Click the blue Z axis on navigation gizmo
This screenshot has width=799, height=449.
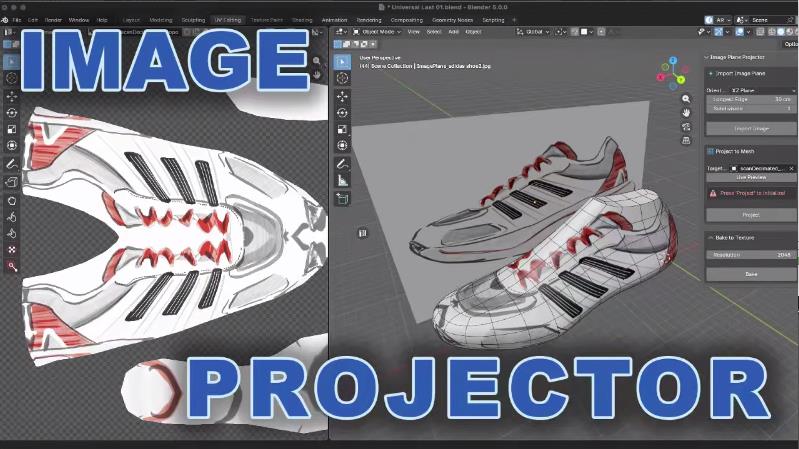673,60
